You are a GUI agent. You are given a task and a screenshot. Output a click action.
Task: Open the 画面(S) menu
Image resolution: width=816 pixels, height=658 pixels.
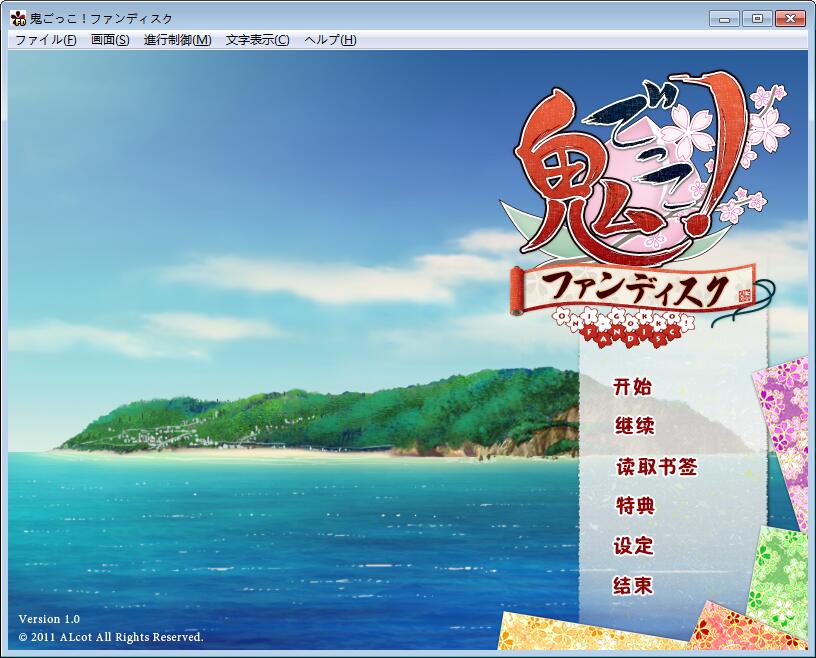pos(110,40)
